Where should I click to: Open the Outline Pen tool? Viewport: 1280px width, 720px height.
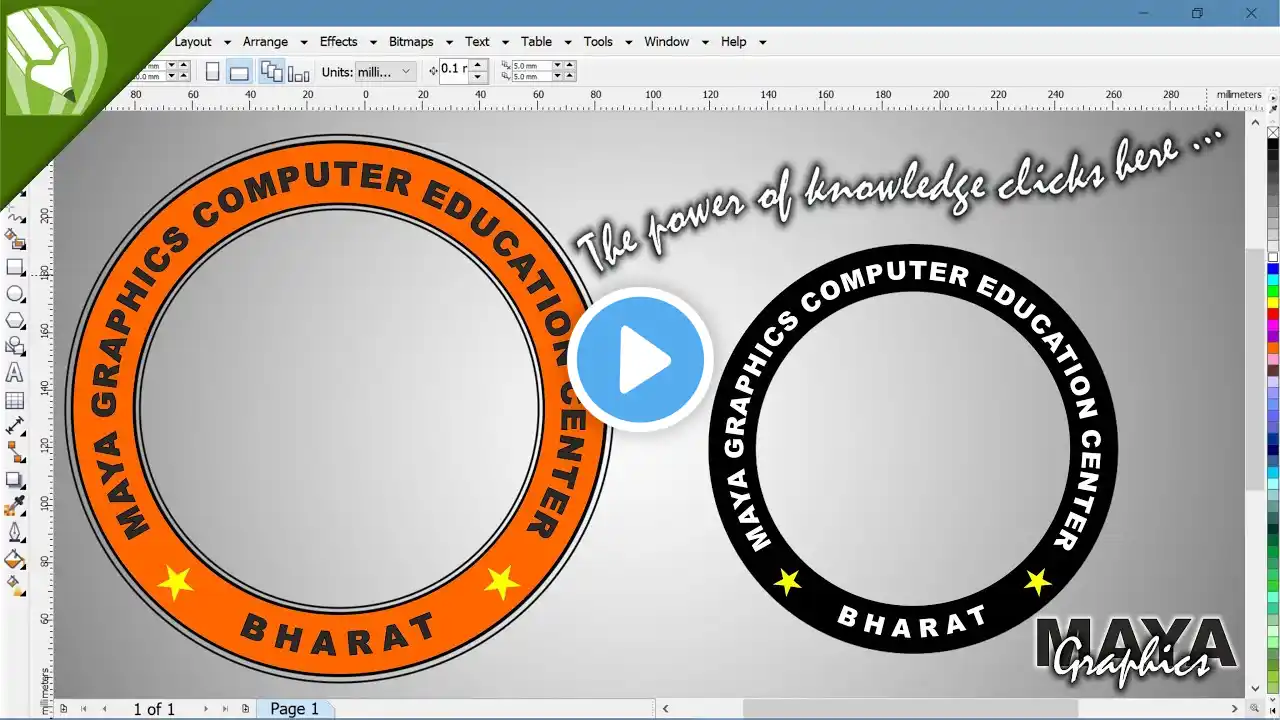(15, 533)
